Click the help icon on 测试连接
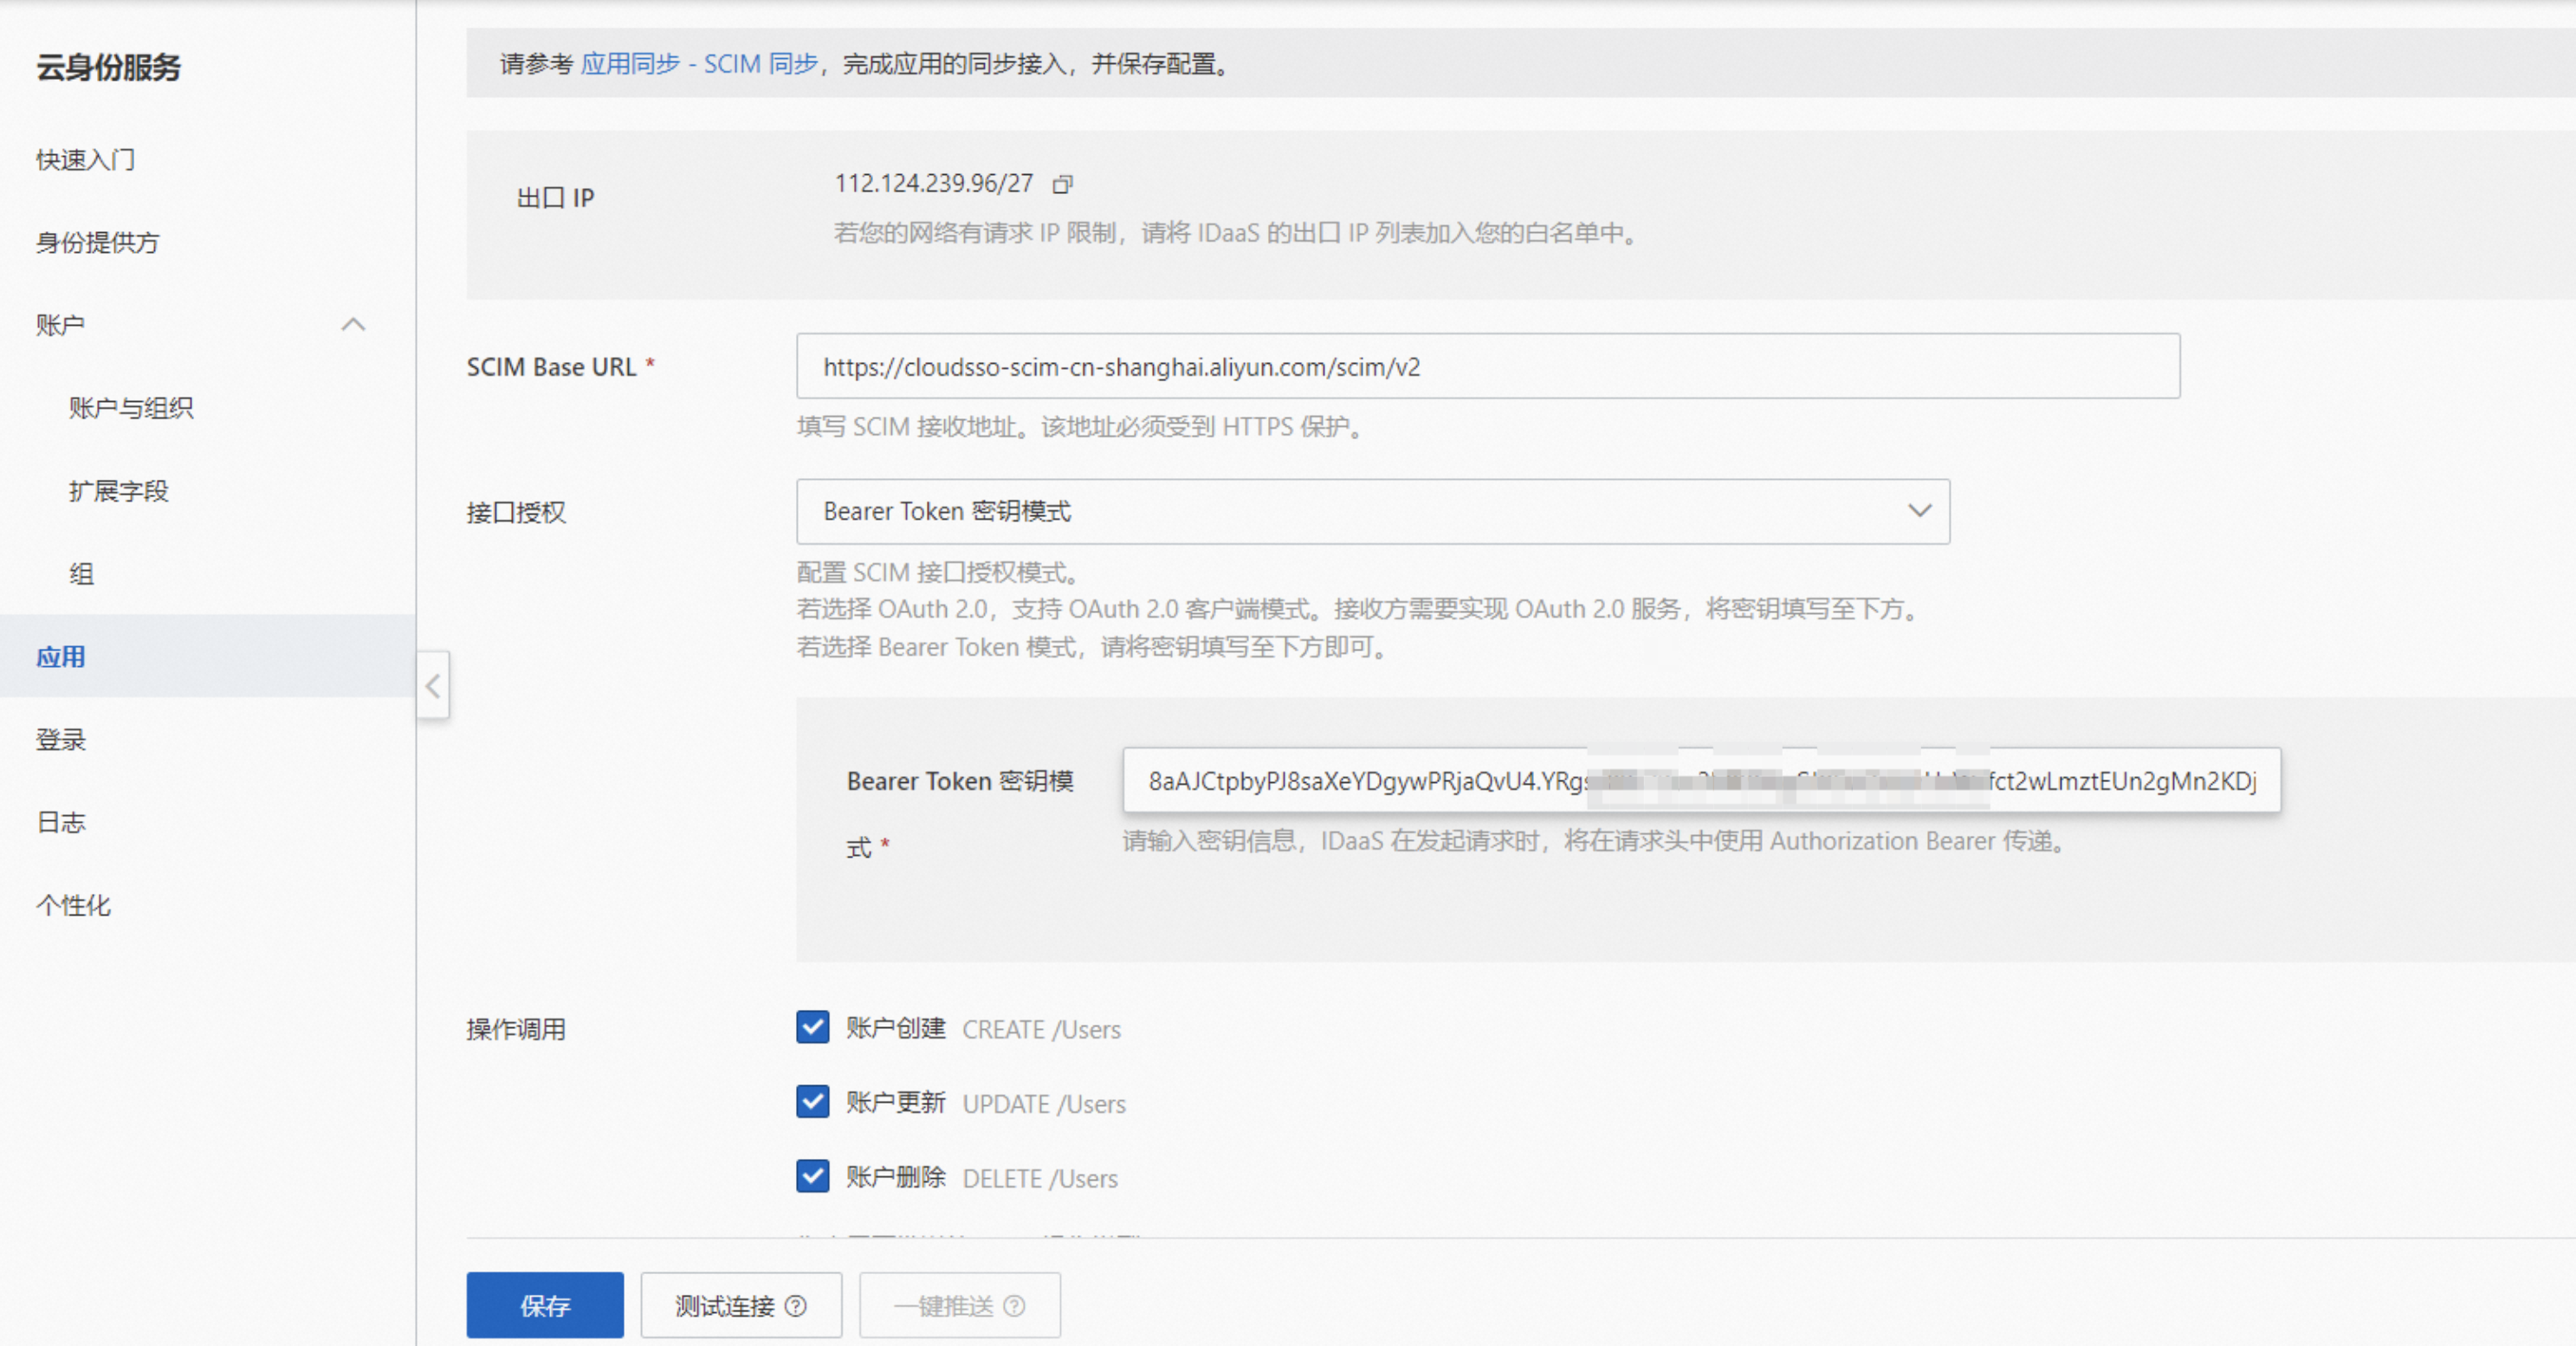This screenshot has height=1346, width=2576. pos(796,1306)
